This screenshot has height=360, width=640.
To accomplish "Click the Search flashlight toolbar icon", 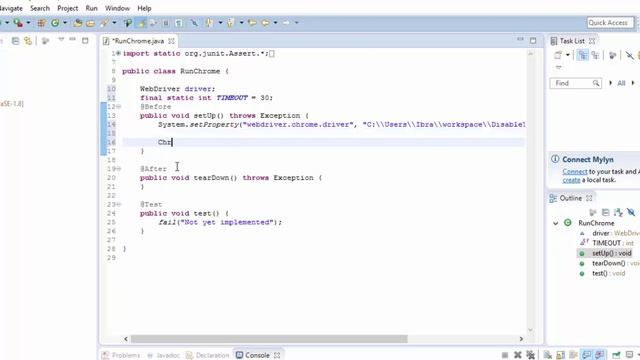I will [104, 23].
